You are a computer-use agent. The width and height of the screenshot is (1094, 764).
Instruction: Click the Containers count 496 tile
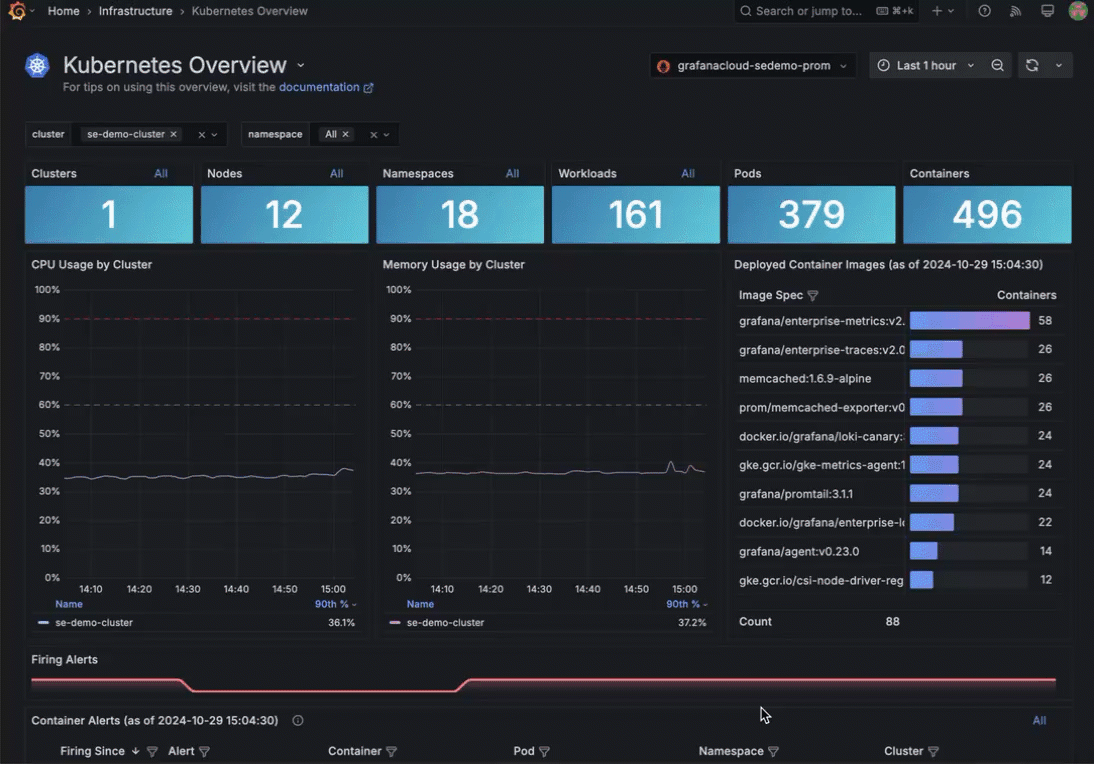pyautogui.click(x=987, y=214)
